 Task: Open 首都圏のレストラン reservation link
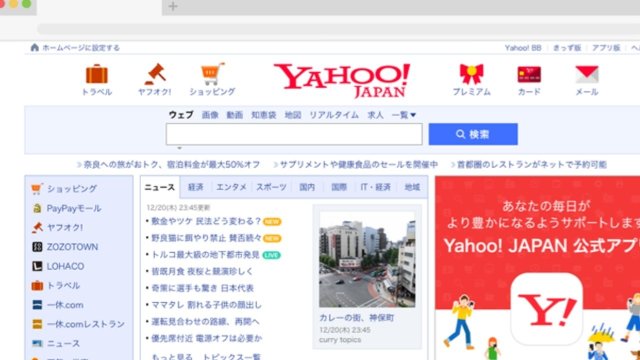pos(531,164)
